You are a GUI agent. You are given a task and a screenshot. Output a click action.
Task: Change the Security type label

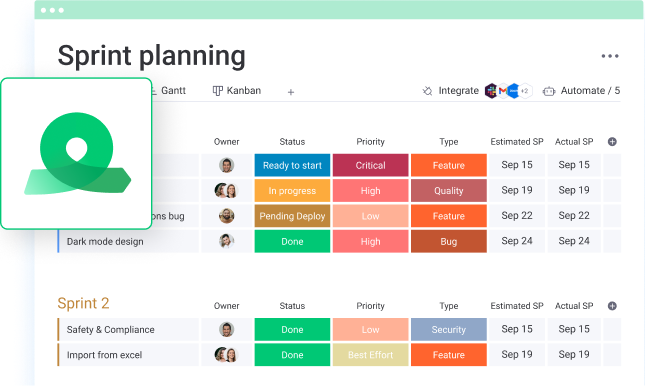(x=448, y=330)
